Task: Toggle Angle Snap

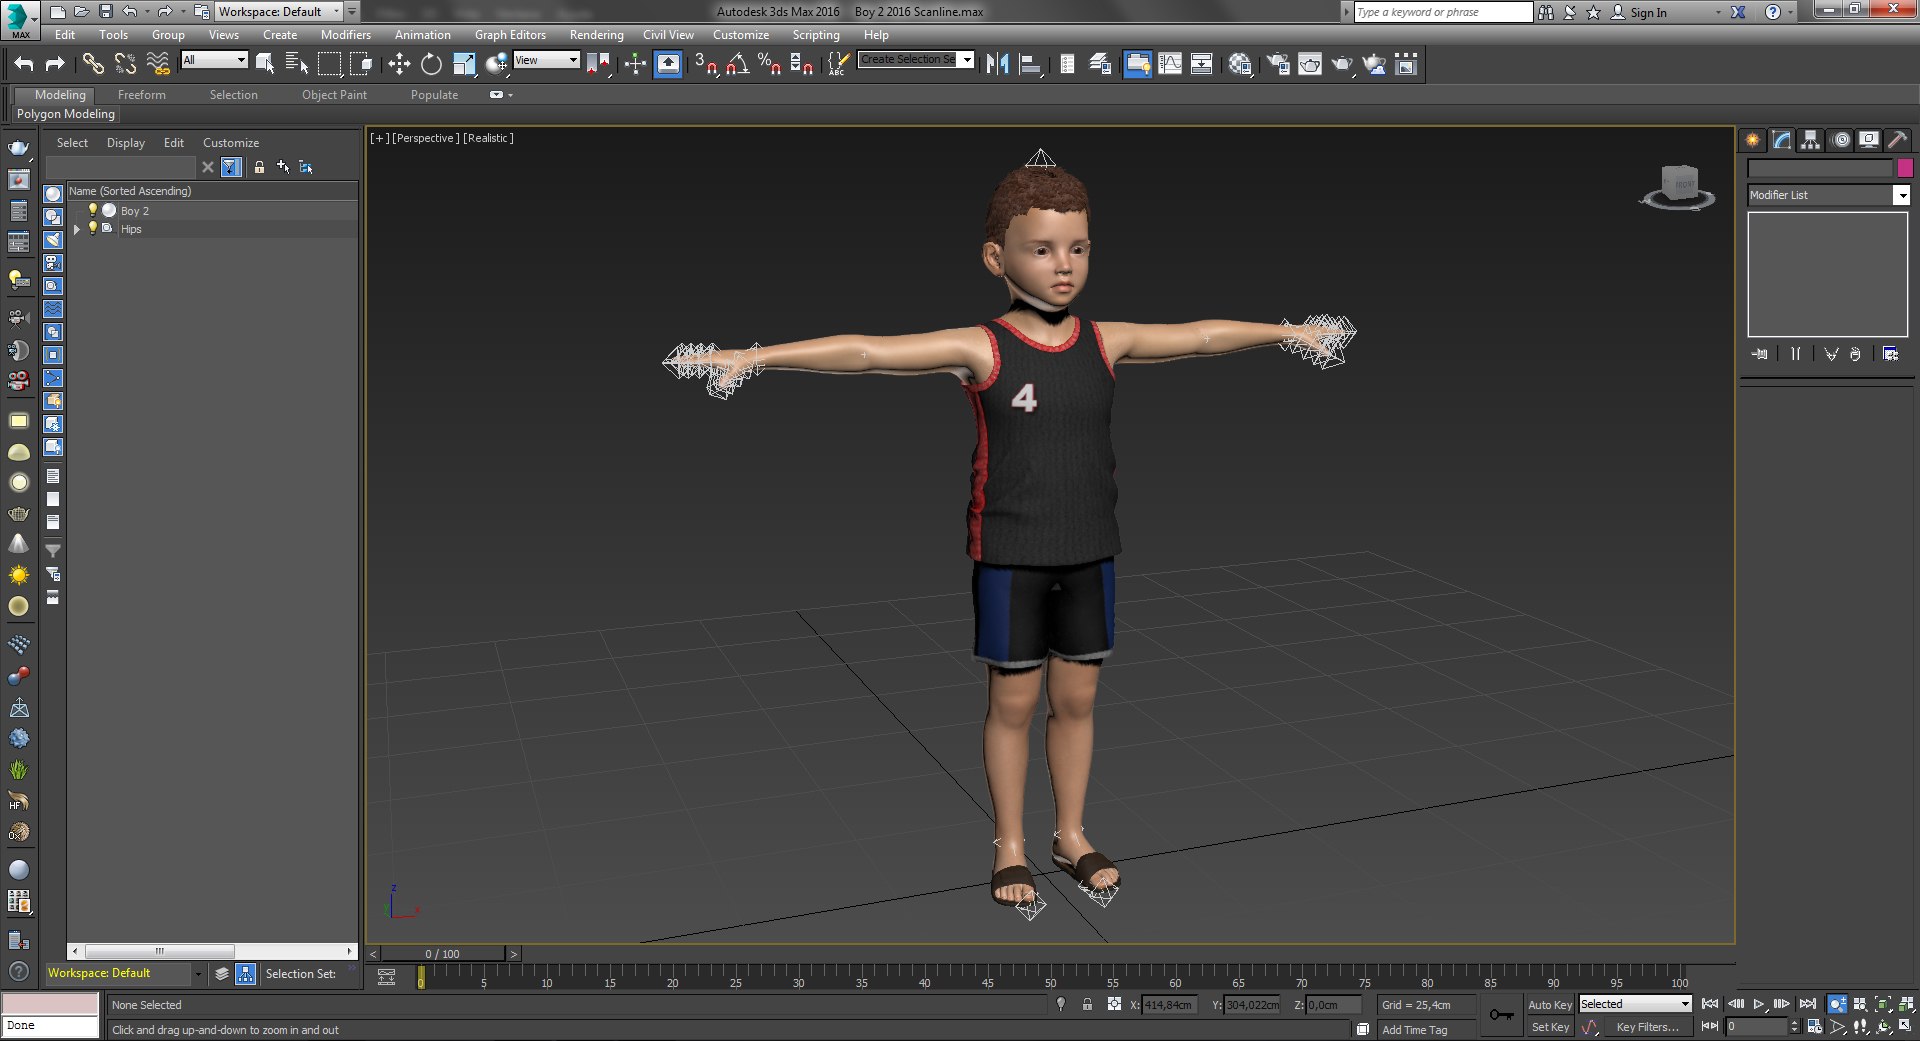Action: pos(738,64)
